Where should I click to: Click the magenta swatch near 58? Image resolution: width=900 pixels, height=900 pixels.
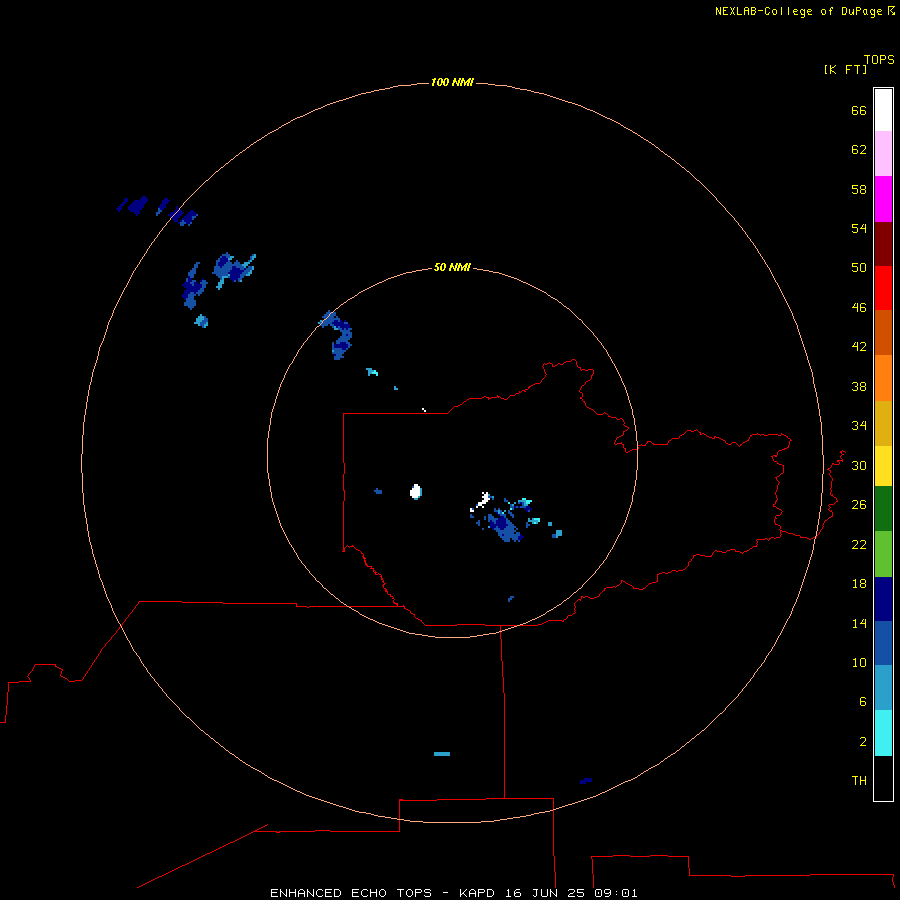[883, 199]
